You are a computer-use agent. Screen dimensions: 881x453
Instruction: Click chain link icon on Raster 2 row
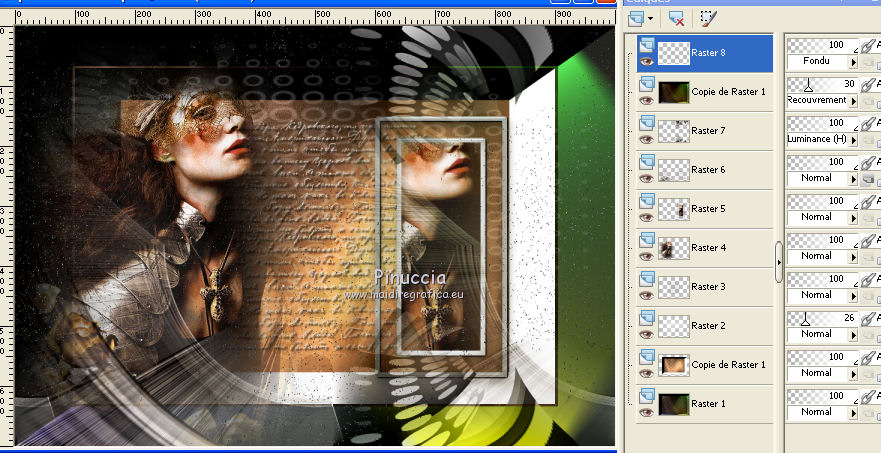click(868, 319)
